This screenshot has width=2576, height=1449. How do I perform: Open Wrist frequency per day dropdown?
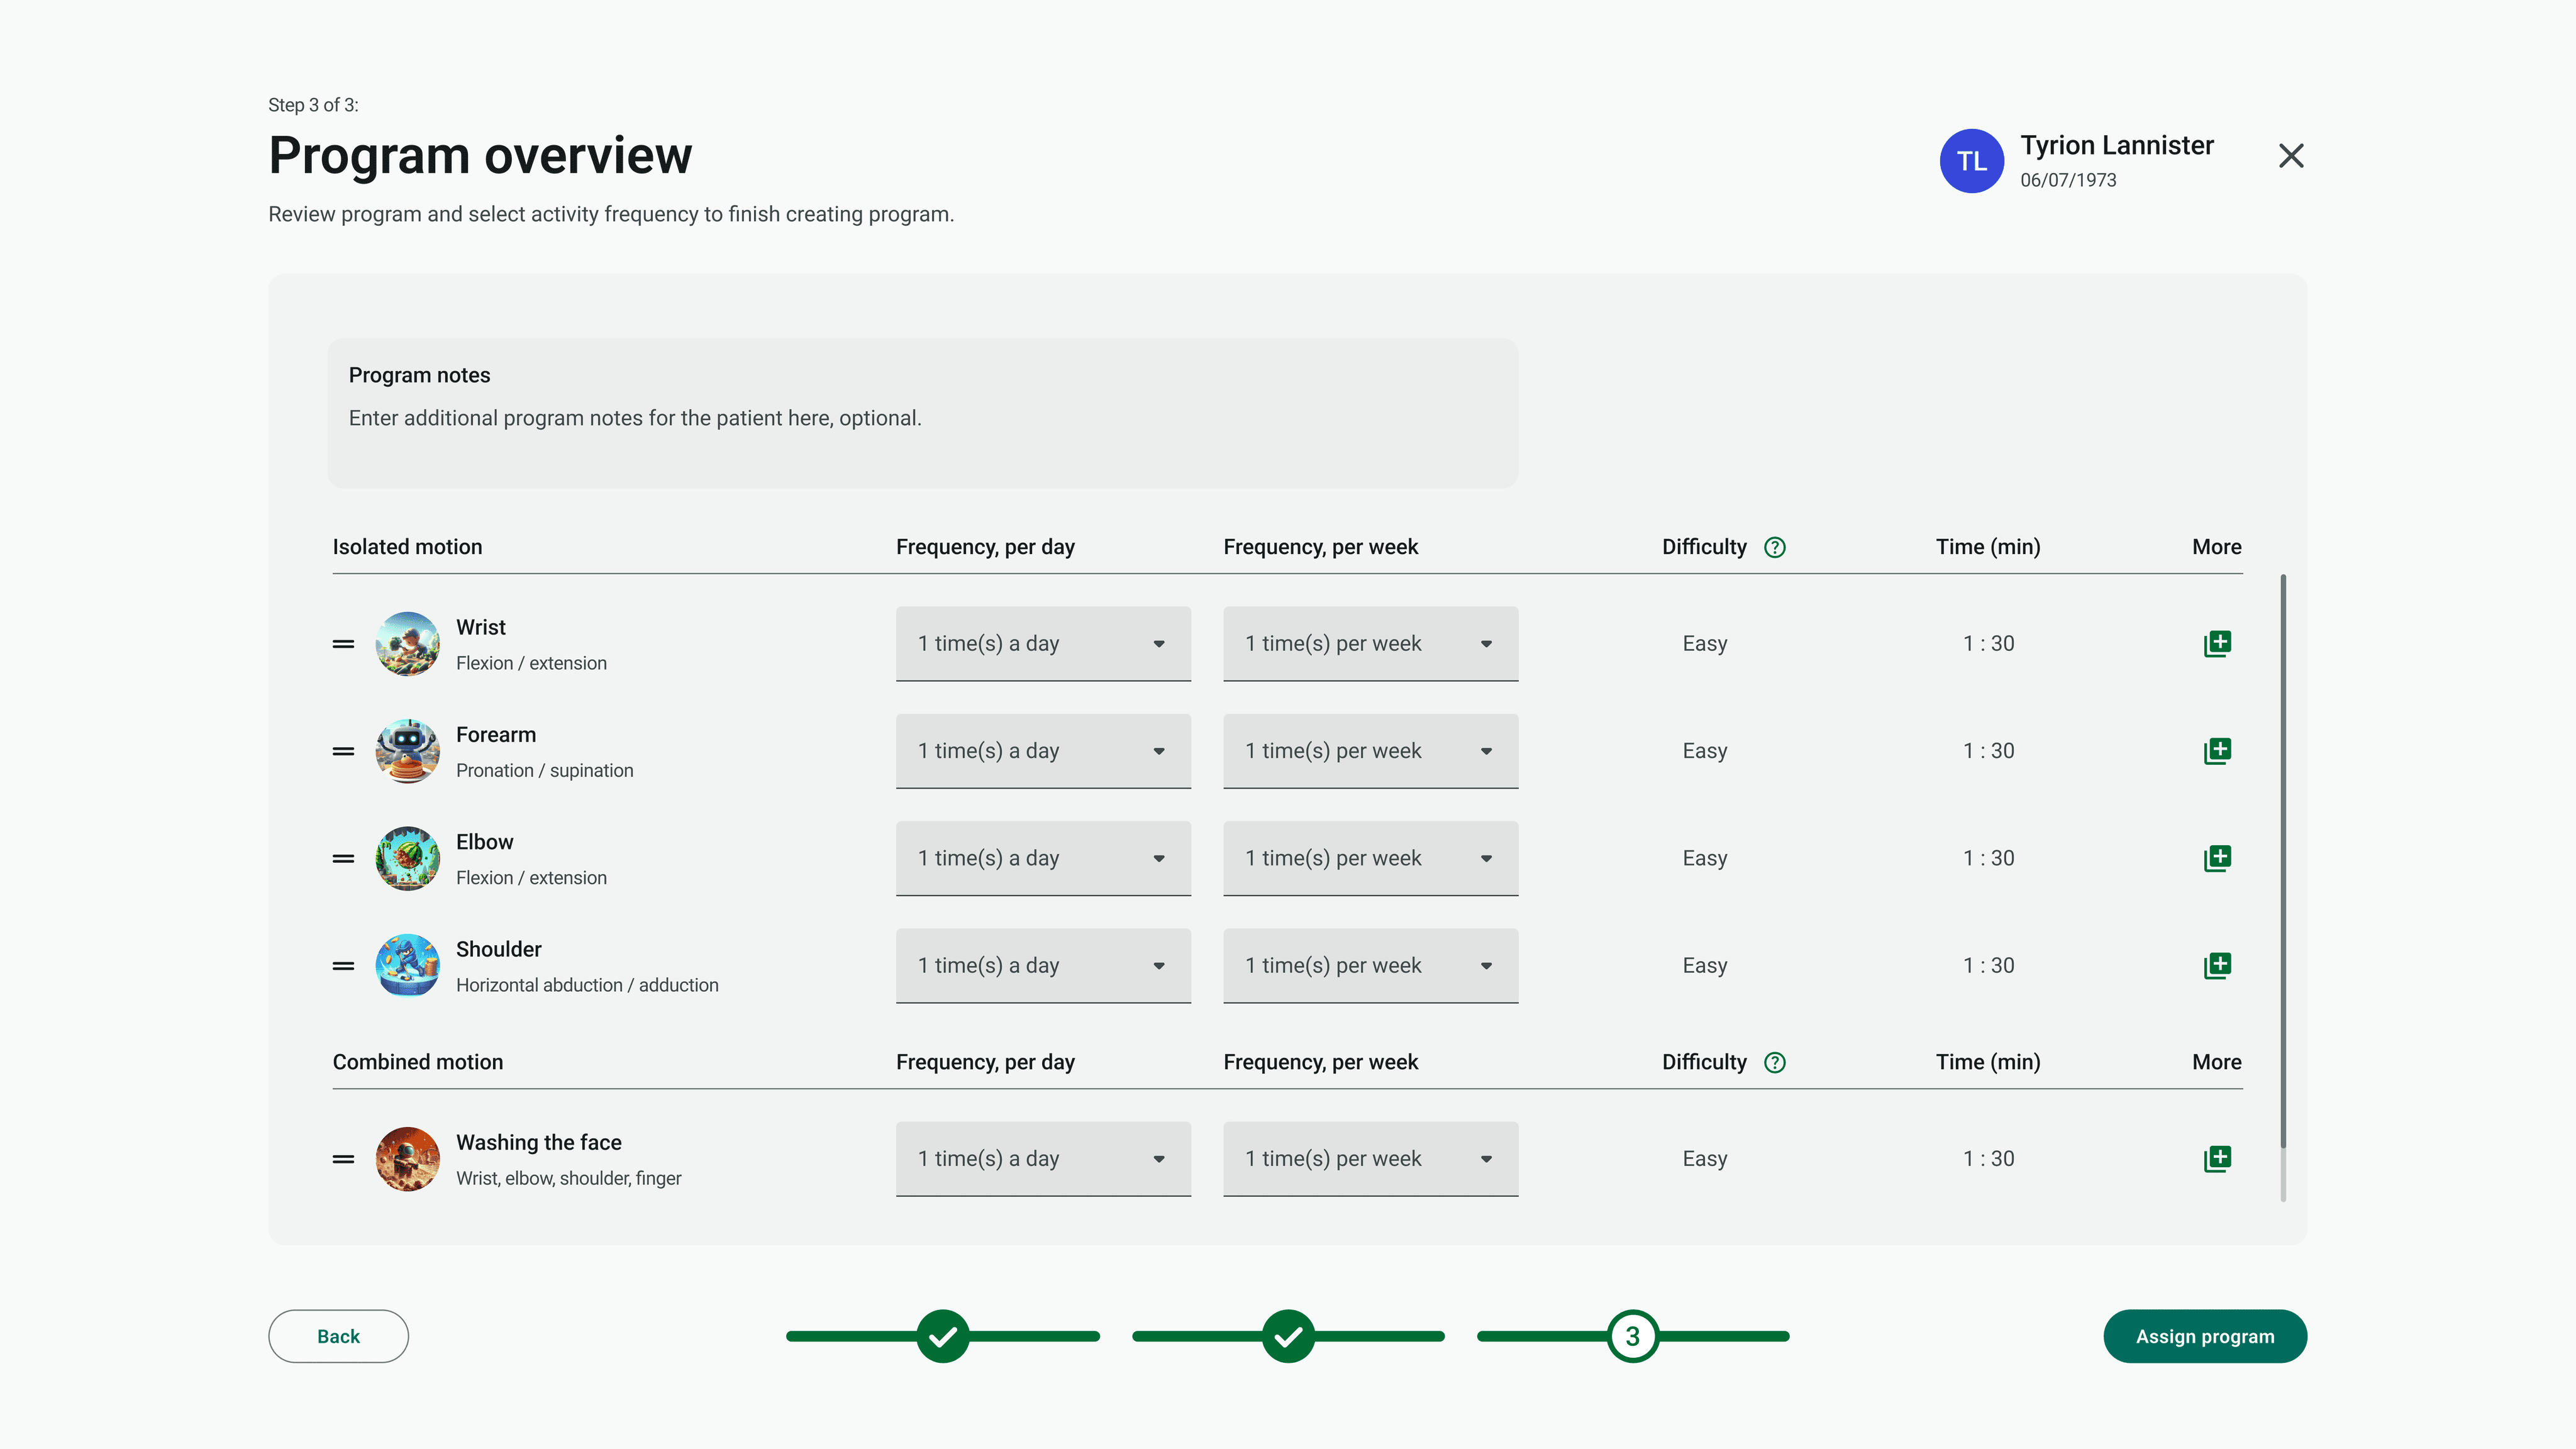pyautogui.click(x=1042, y=643)
